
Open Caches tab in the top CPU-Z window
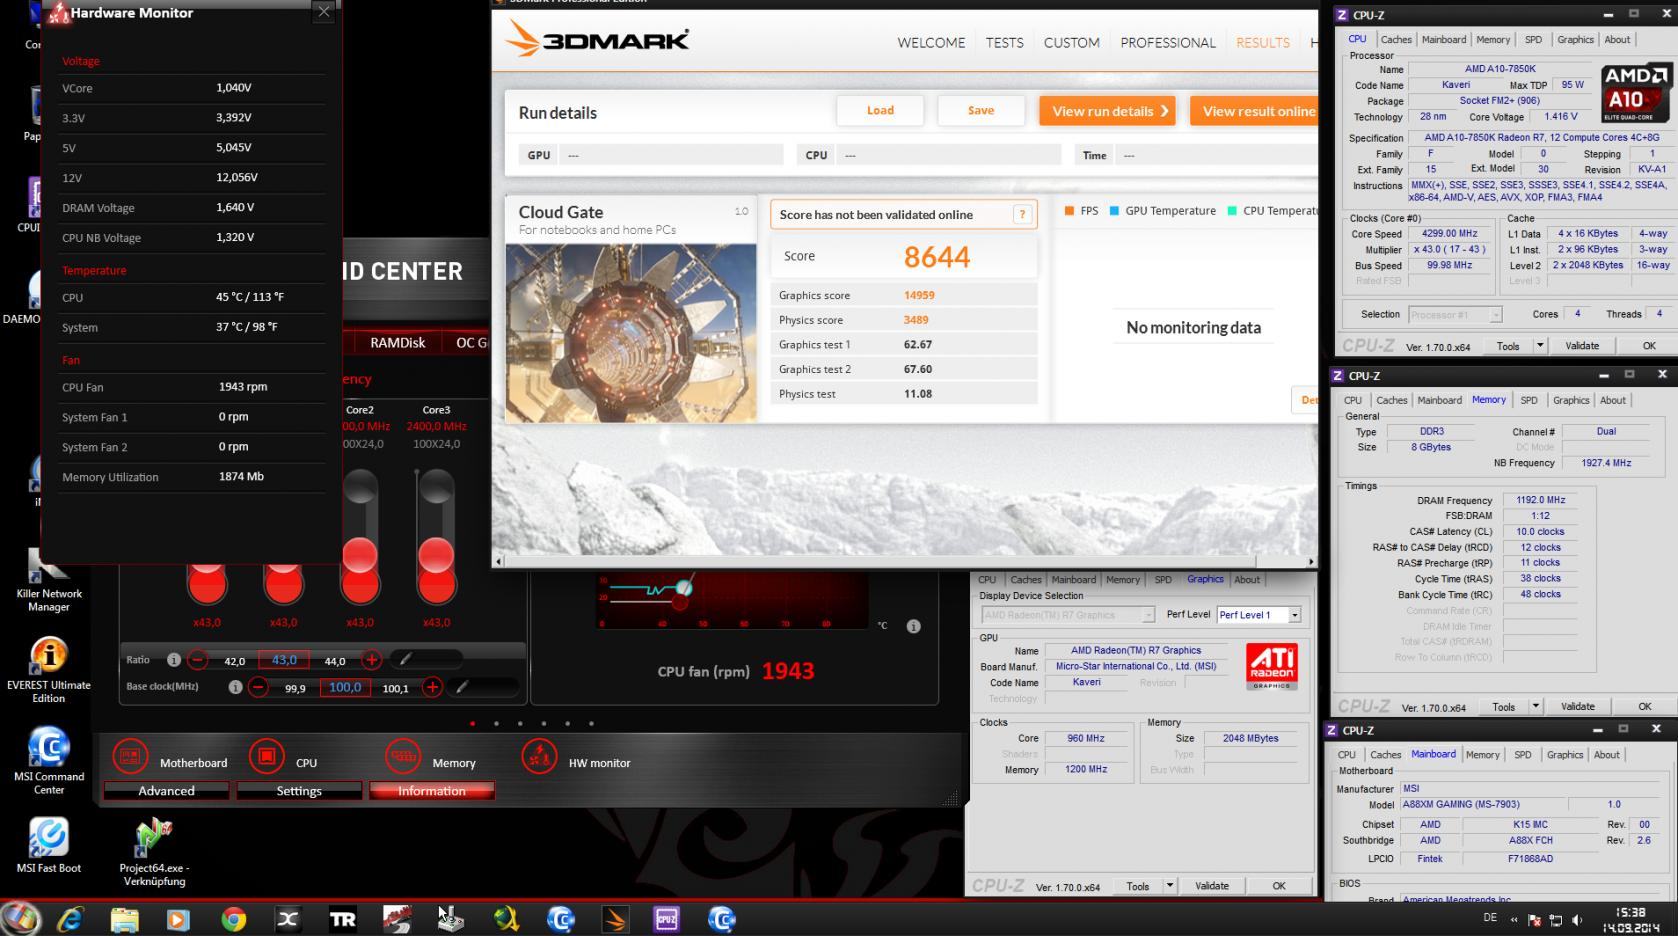click(1396, 40)
